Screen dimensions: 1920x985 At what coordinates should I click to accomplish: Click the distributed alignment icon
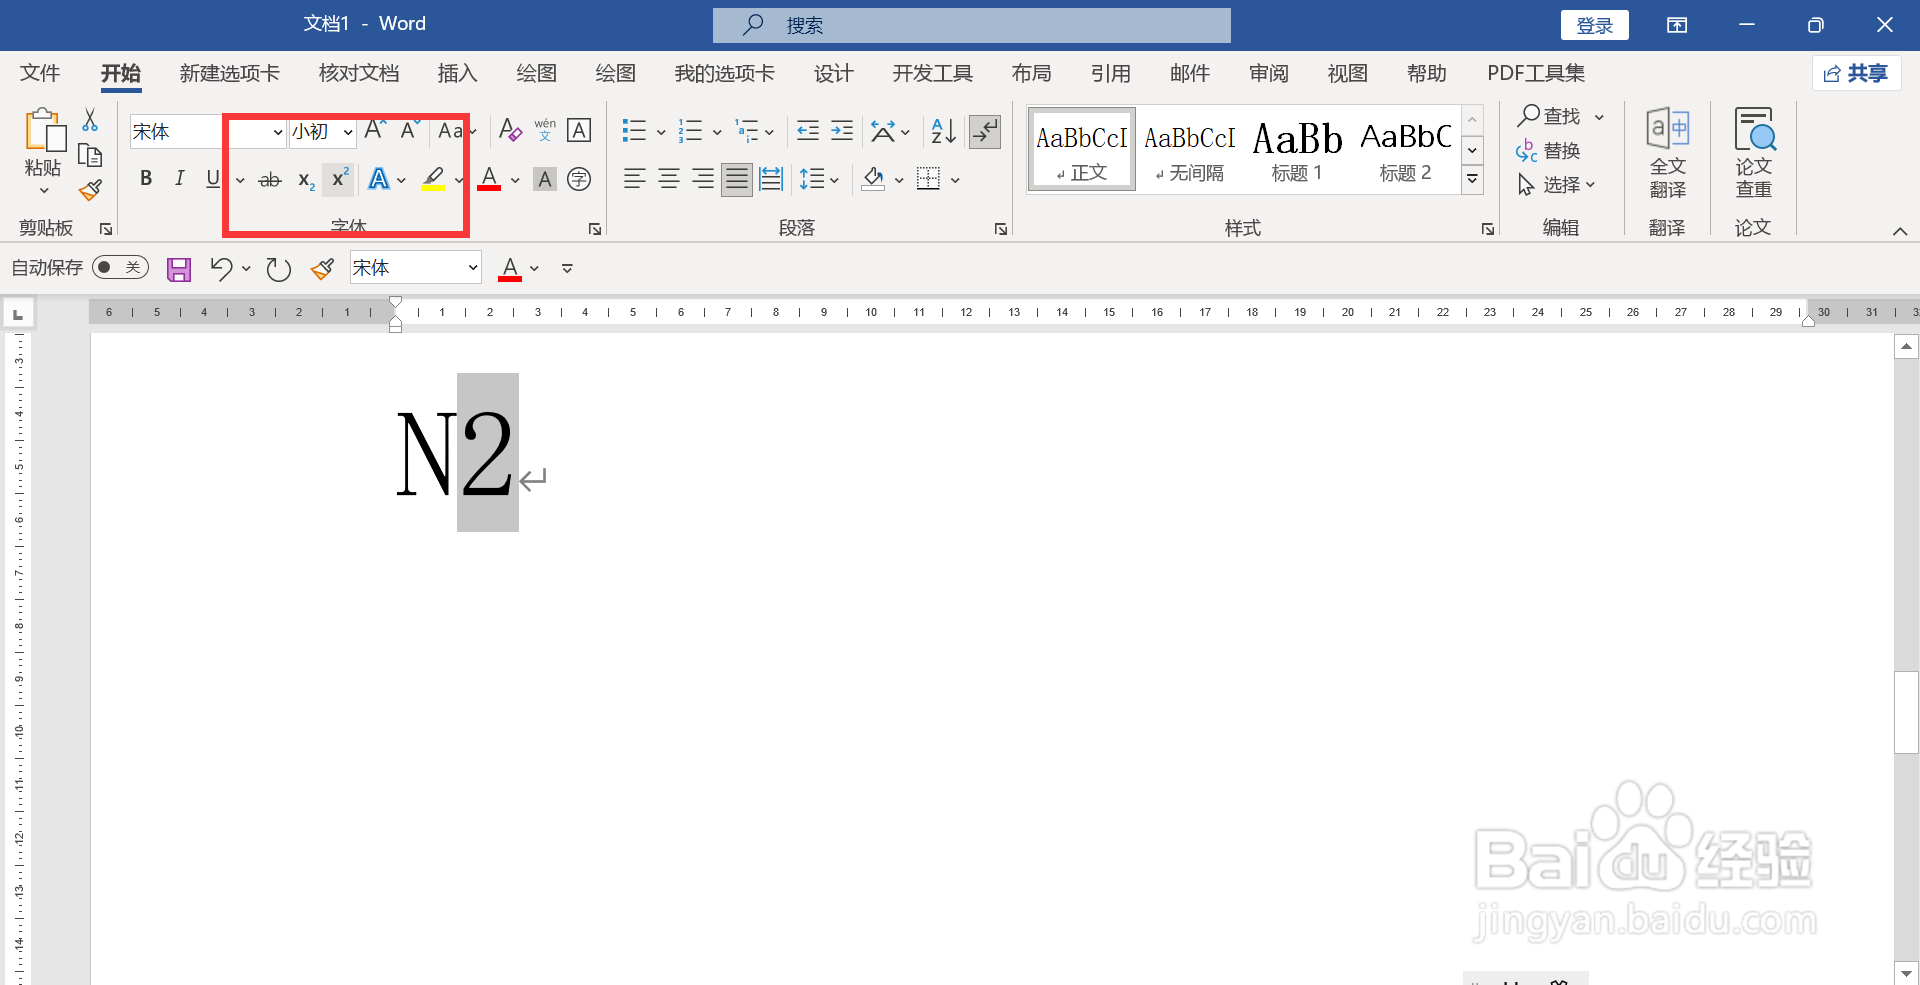coord(771,179)
